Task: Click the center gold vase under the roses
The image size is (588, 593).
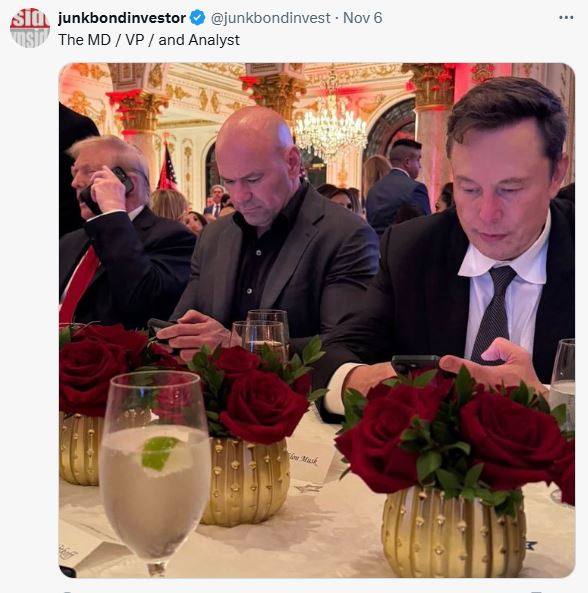Action: [x=246, y=482]
